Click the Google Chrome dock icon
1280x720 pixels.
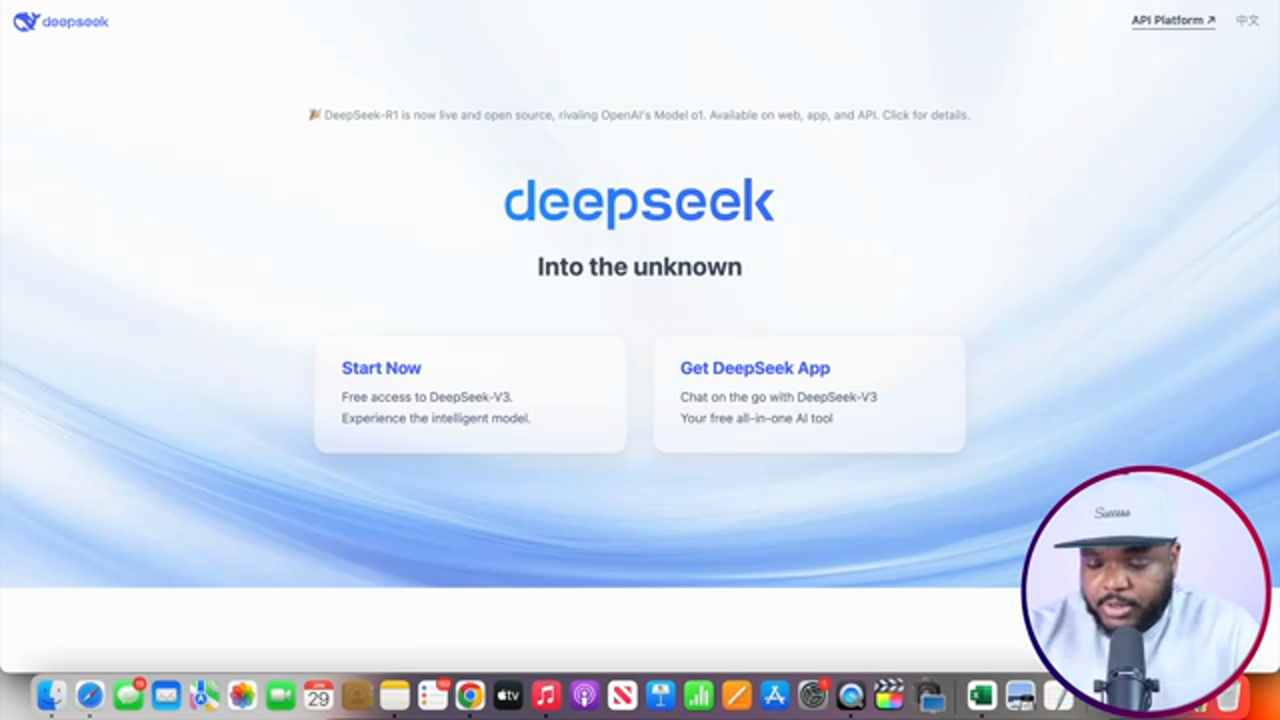[x=470, y=695]
